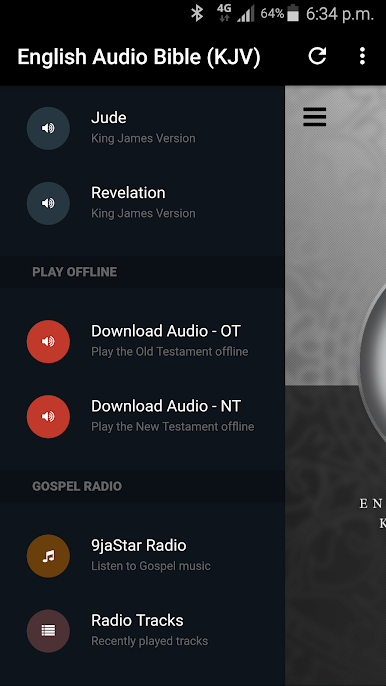Click the speaker icon beside Jude

[48, 128]
